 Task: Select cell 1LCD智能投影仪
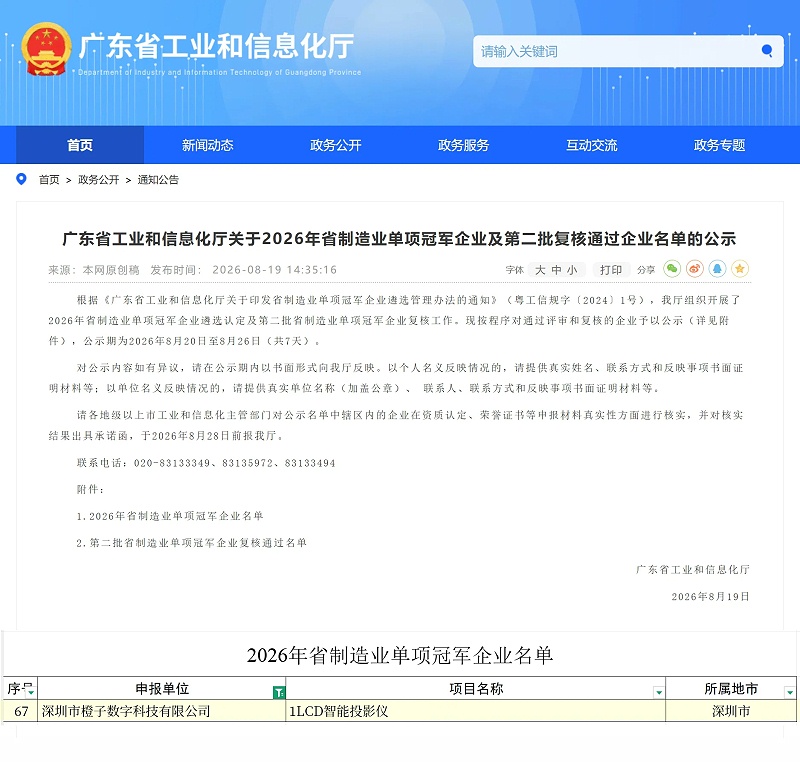point(476,711)
